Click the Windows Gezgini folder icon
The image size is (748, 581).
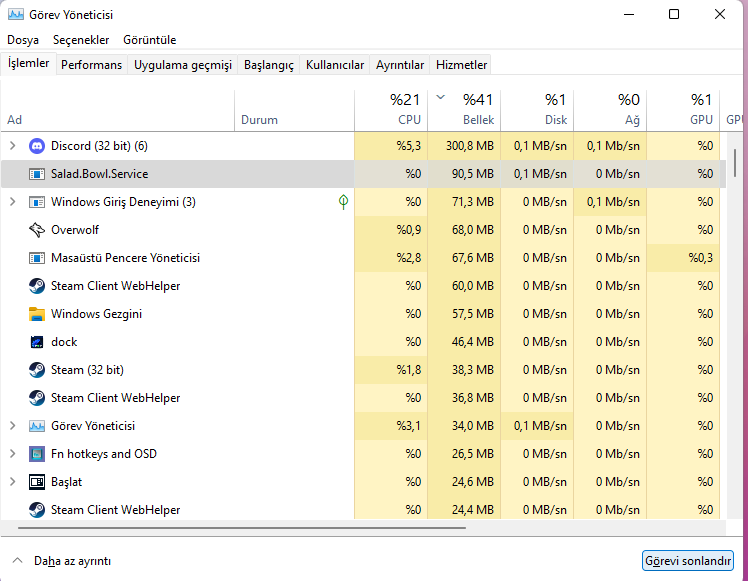pos(38,314)
